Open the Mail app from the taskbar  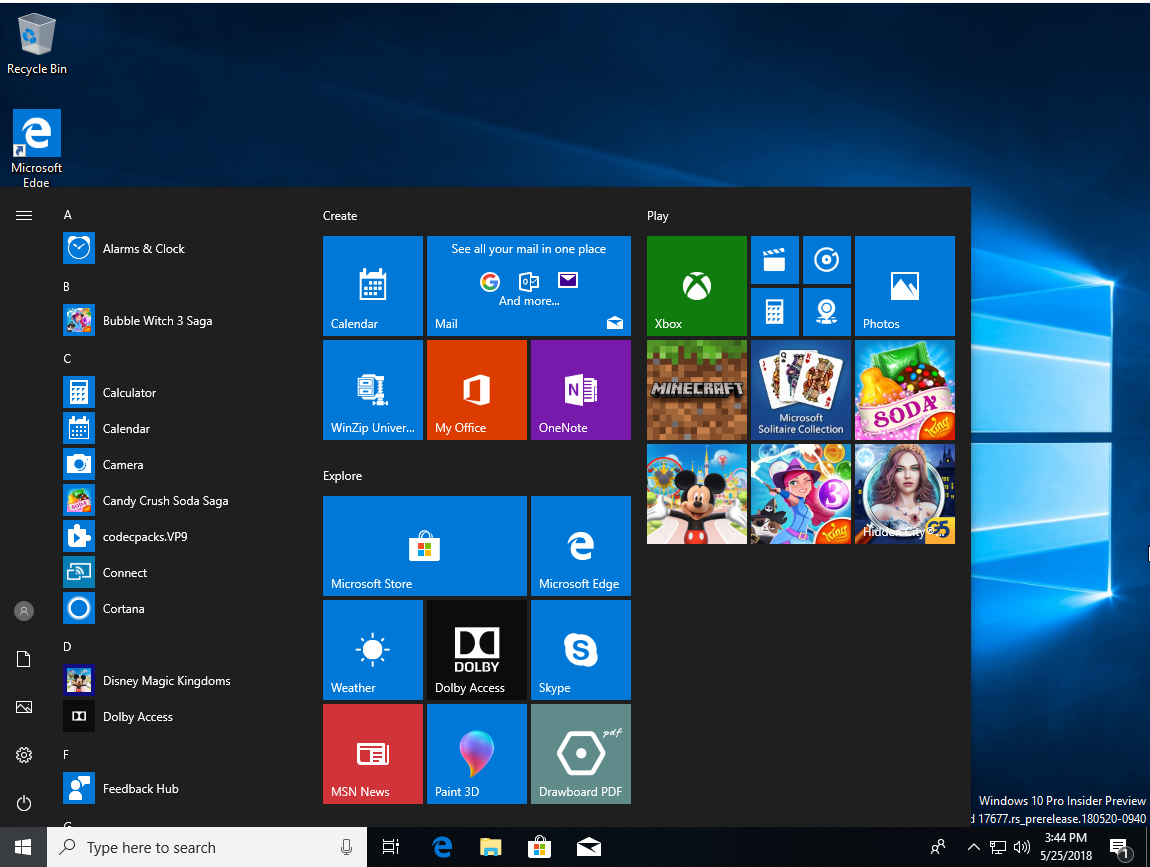click(589, 847)
